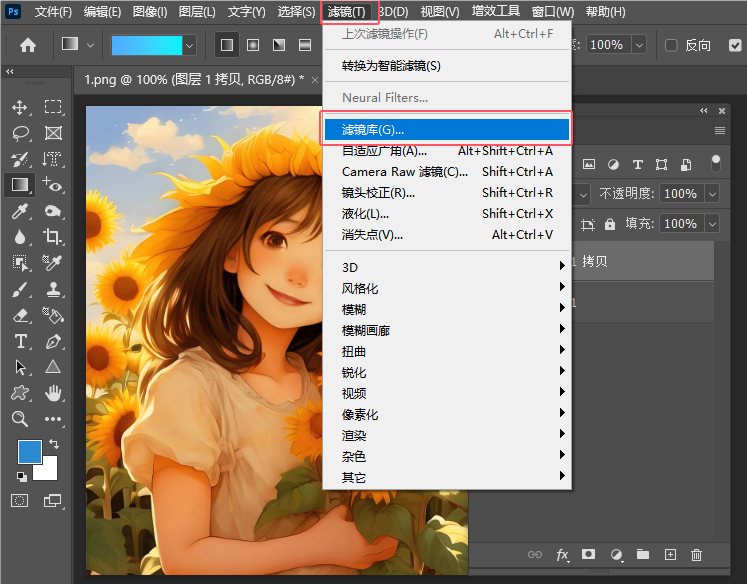Select the Crop tool
Image resolution: width=747 pixels, height=584 pixels.
[x=52, y=236]
